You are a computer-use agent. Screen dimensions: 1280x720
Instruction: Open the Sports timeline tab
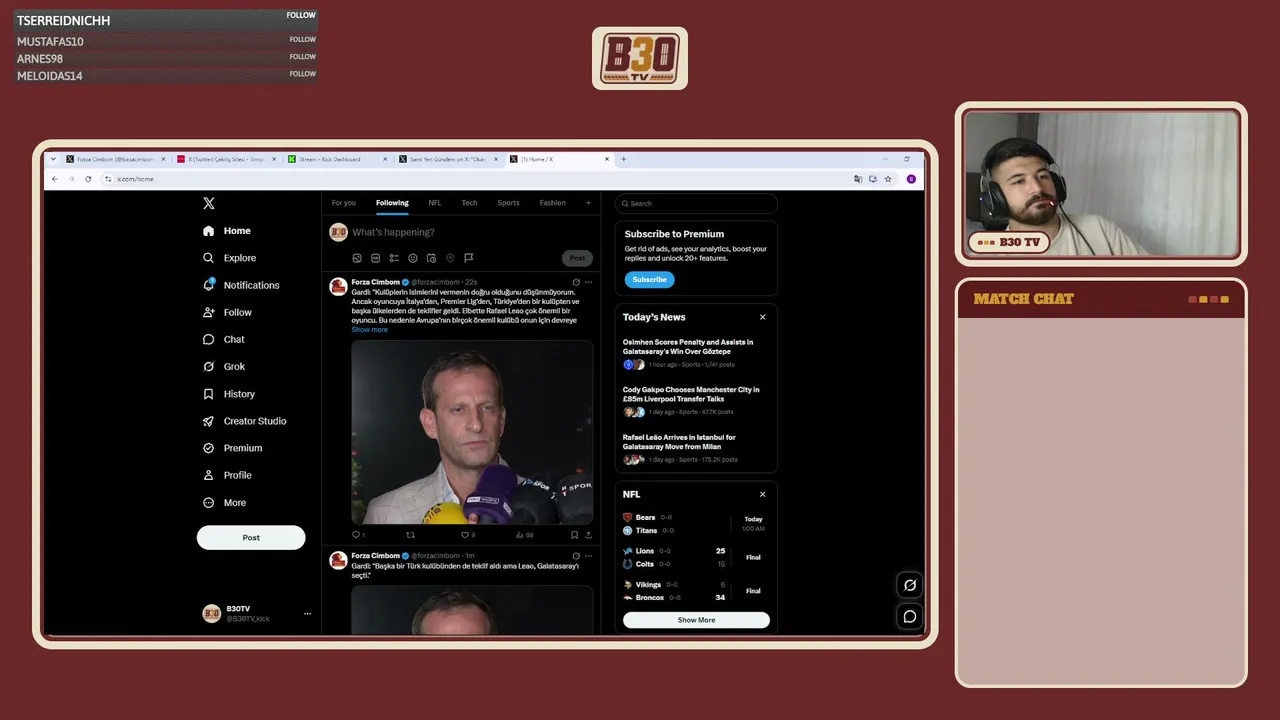click(x=508, y=203)
